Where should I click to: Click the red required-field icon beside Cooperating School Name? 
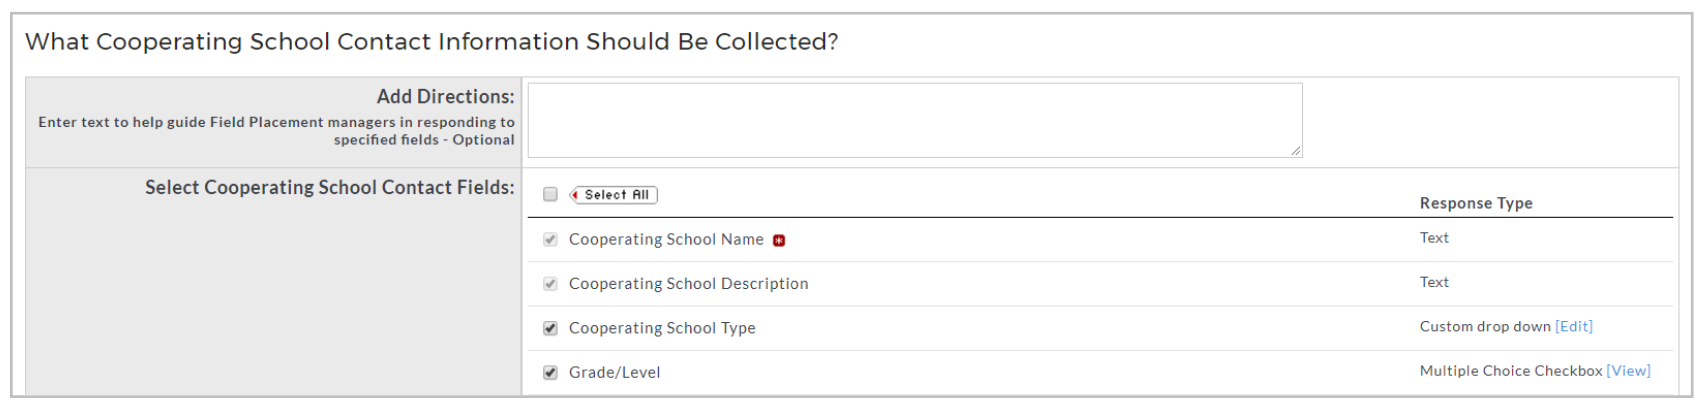[x=779, y=240]
